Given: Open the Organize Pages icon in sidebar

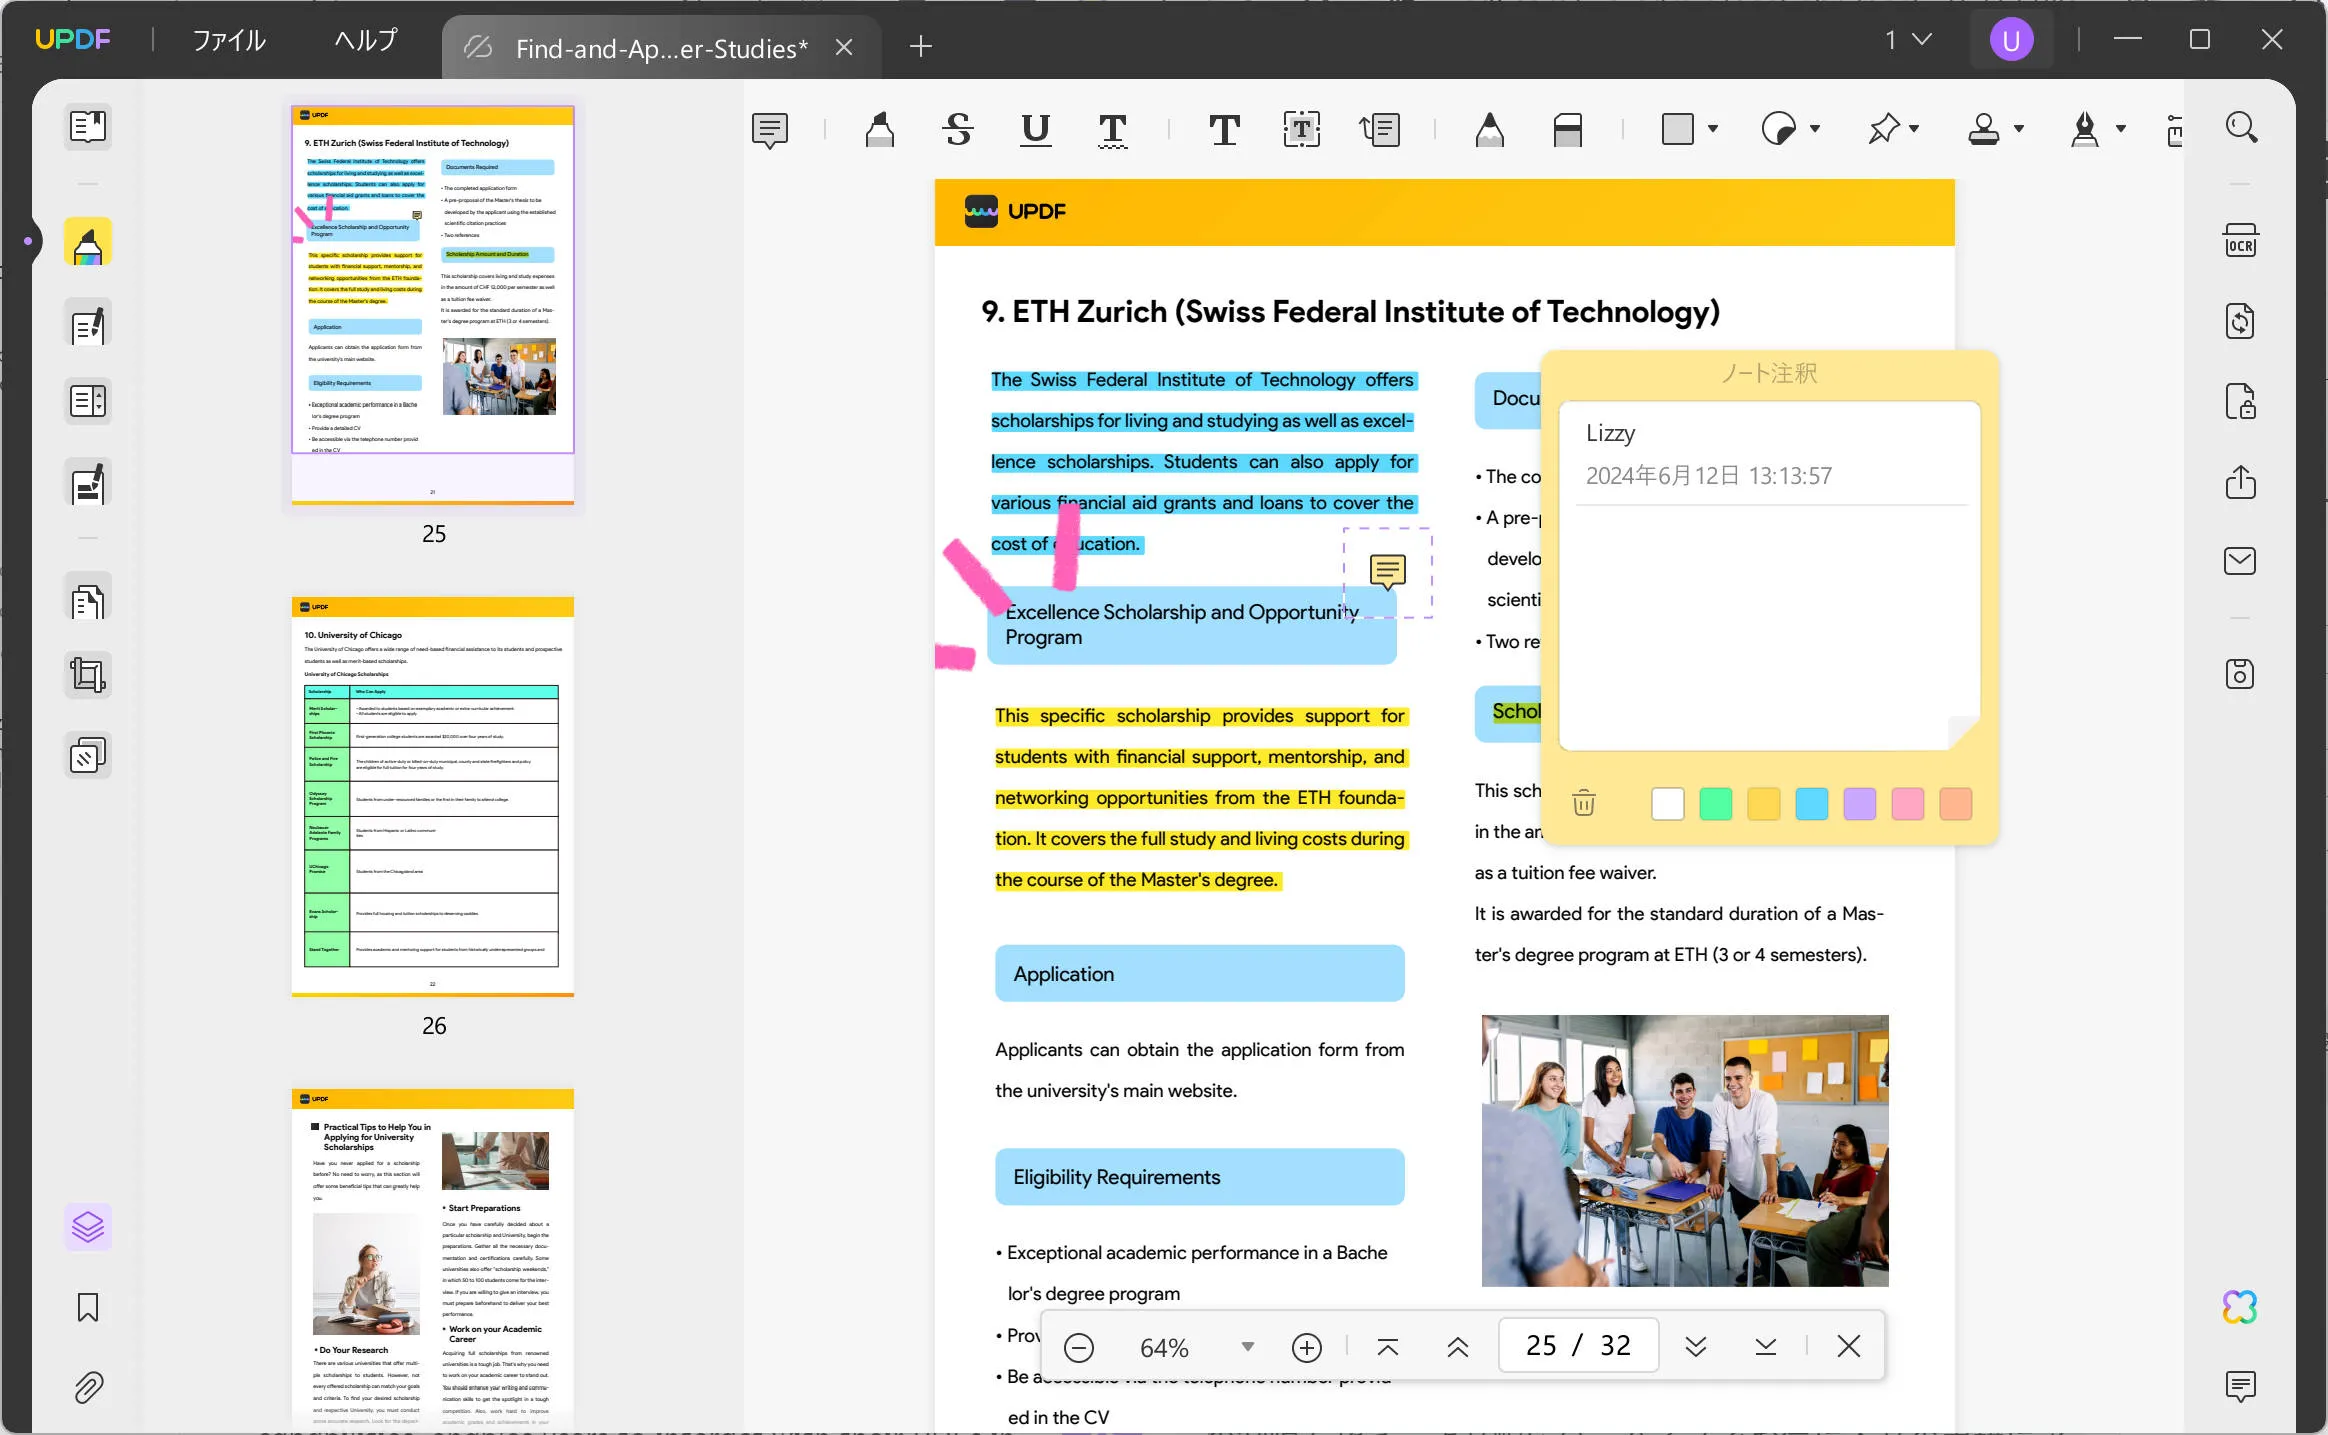Looking at the screenshot, I should (x=88, y=601).
